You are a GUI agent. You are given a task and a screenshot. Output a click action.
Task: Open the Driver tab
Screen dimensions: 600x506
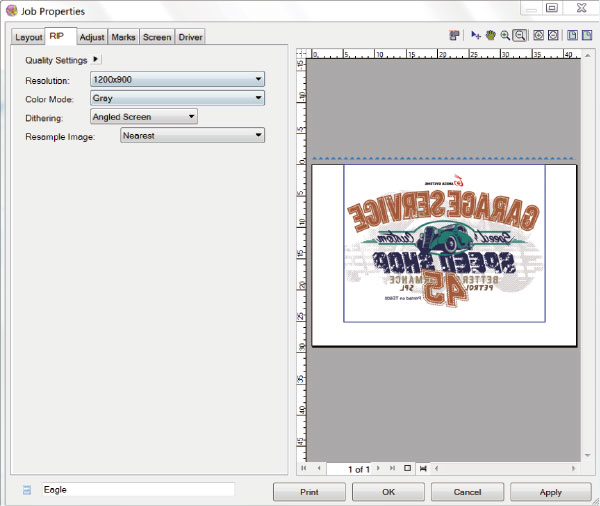point(190,37)
